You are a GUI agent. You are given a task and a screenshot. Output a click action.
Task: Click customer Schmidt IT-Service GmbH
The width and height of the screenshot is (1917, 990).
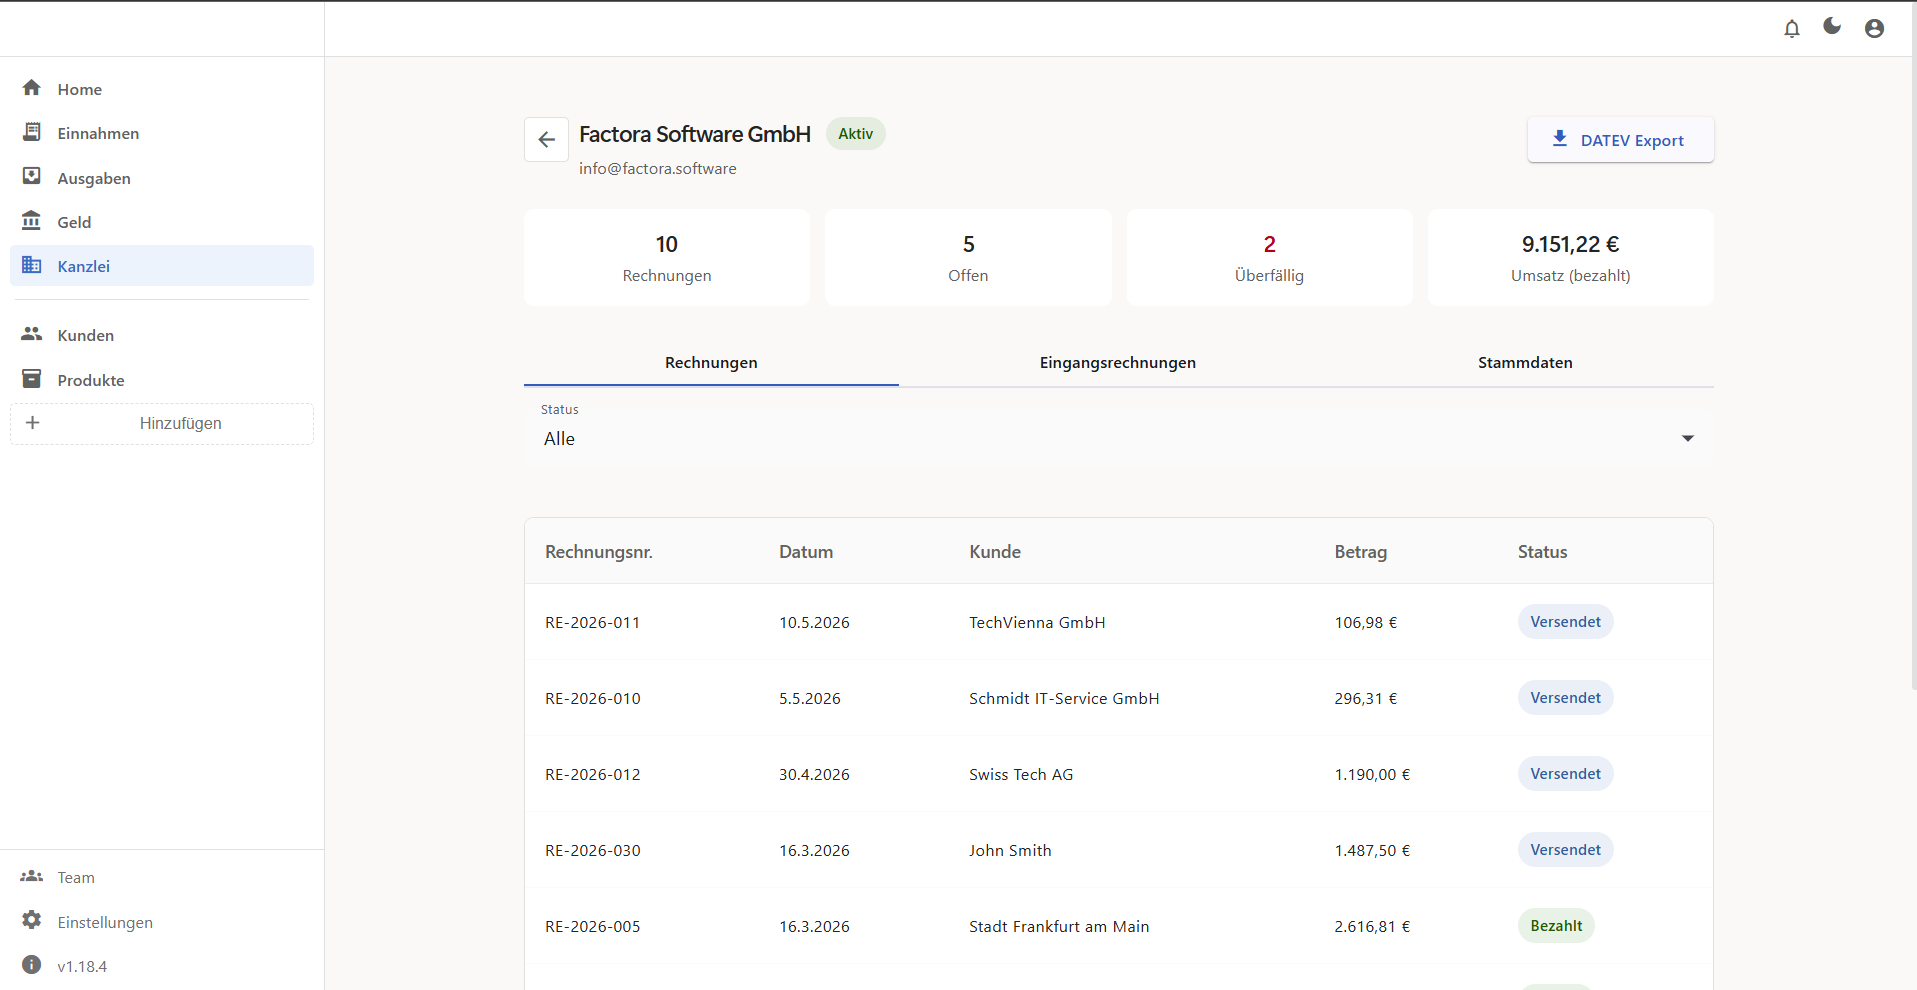tap(1064, 698)
